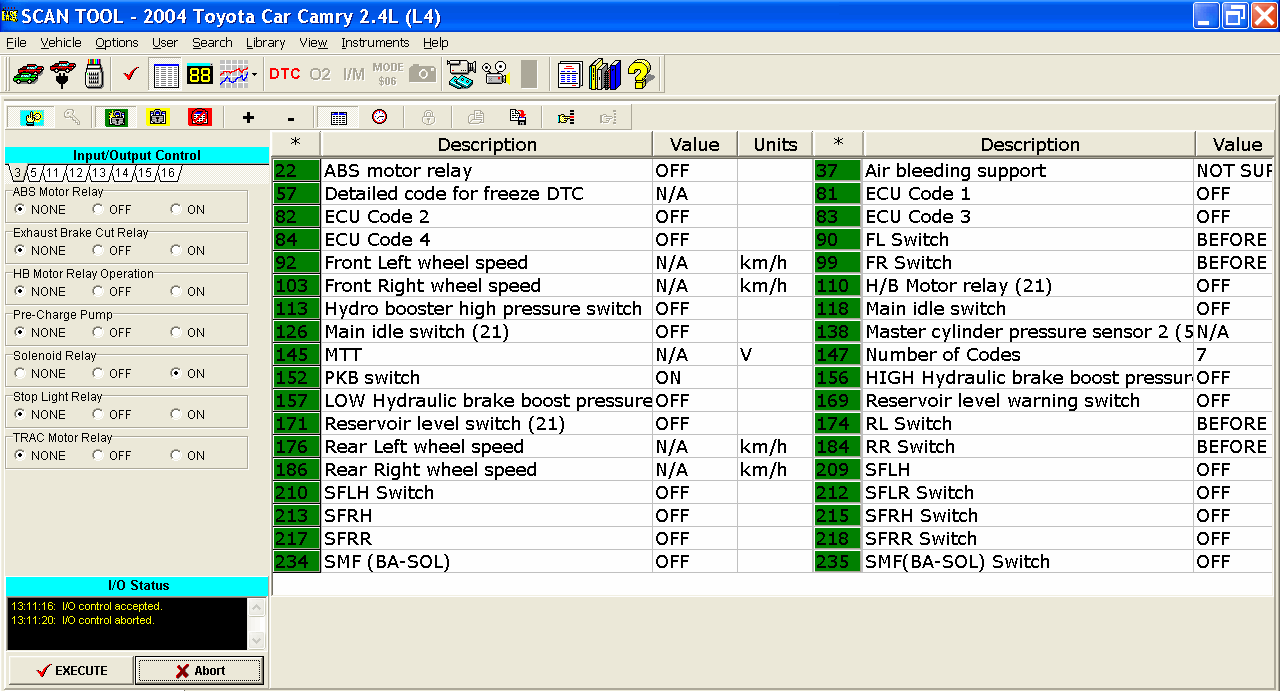Viewport: 1280px width, 691px height.
Task: Switch to tab 13 in Input/Output Control
Action: 99,174
